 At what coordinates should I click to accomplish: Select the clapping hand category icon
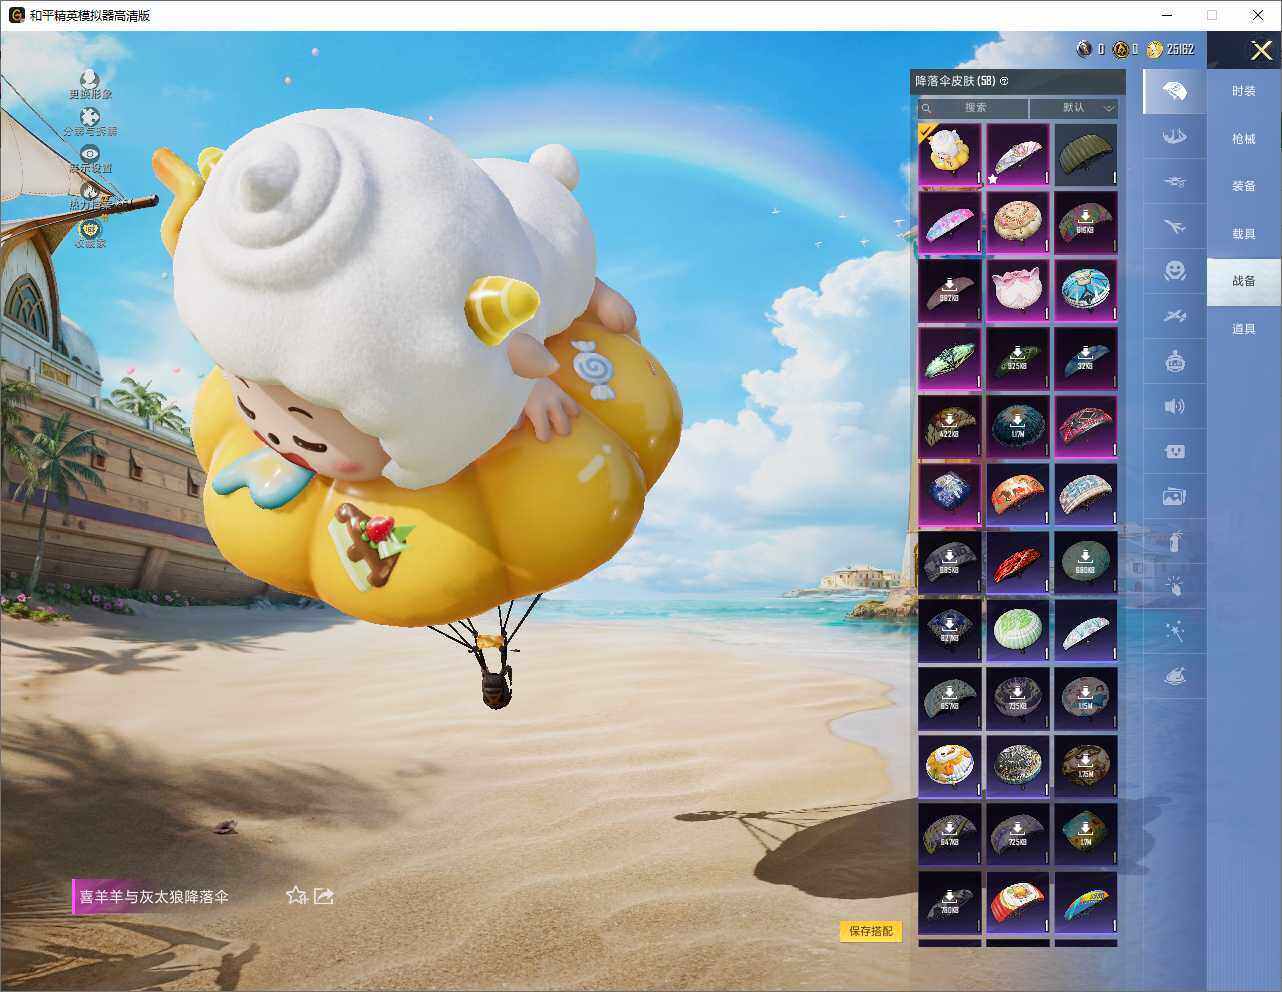pos(1175,586)
